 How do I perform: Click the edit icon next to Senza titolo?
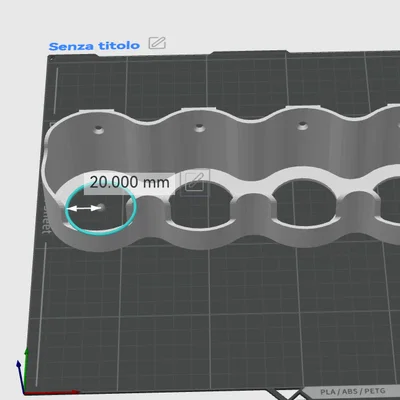[157, 43]
